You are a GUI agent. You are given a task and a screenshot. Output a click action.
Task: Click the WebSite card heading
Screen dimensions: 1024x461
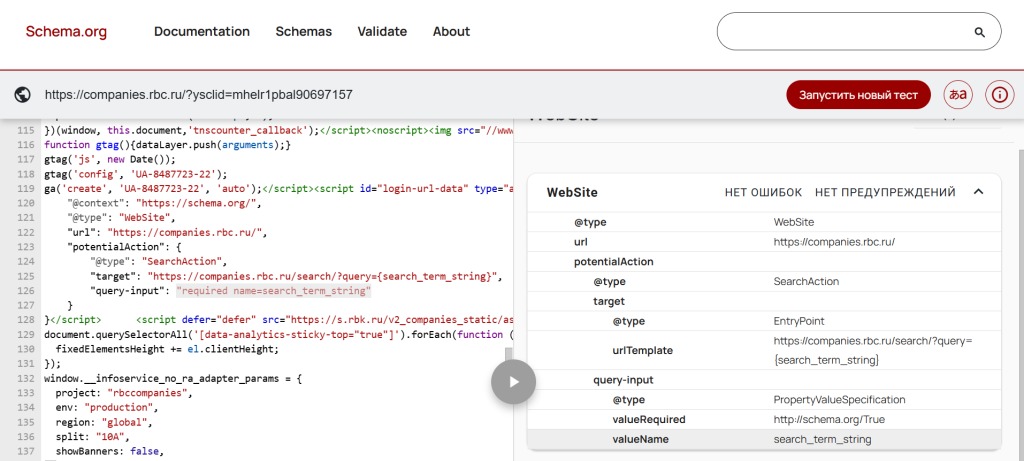[572, 193]
